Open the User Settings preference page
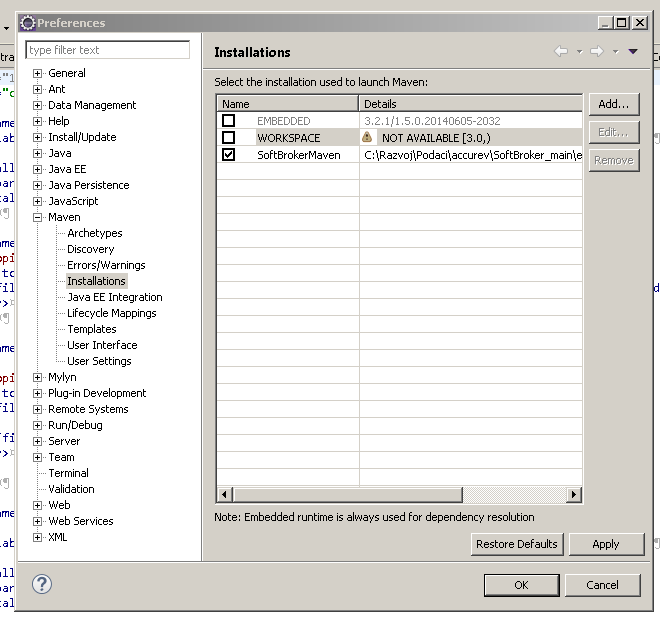 99,361
